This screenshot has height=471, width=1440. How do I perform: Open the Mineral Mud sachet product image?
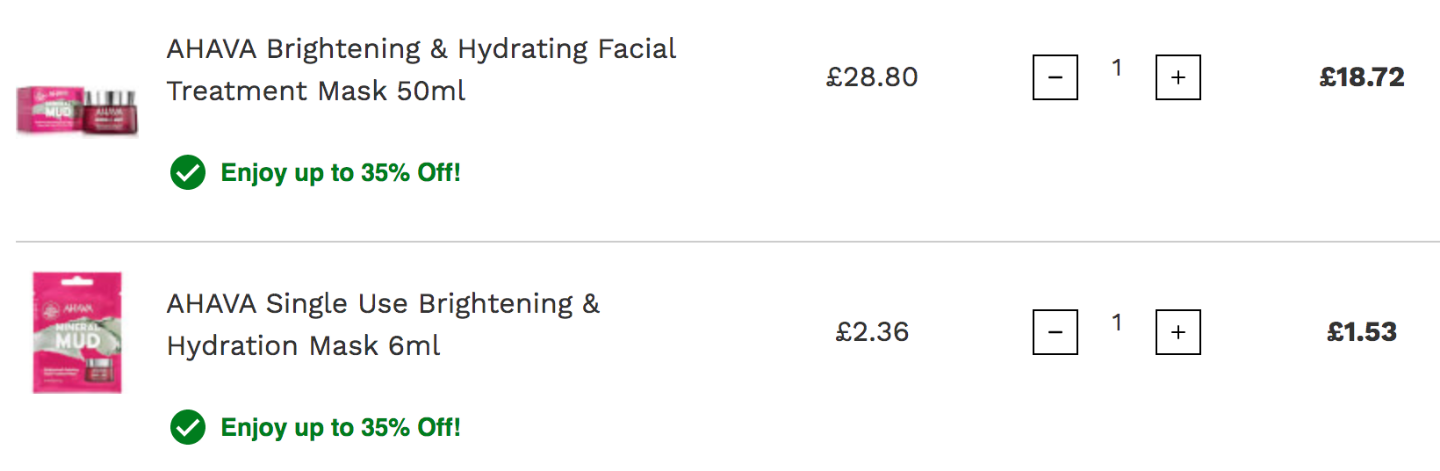pos(77,332)
